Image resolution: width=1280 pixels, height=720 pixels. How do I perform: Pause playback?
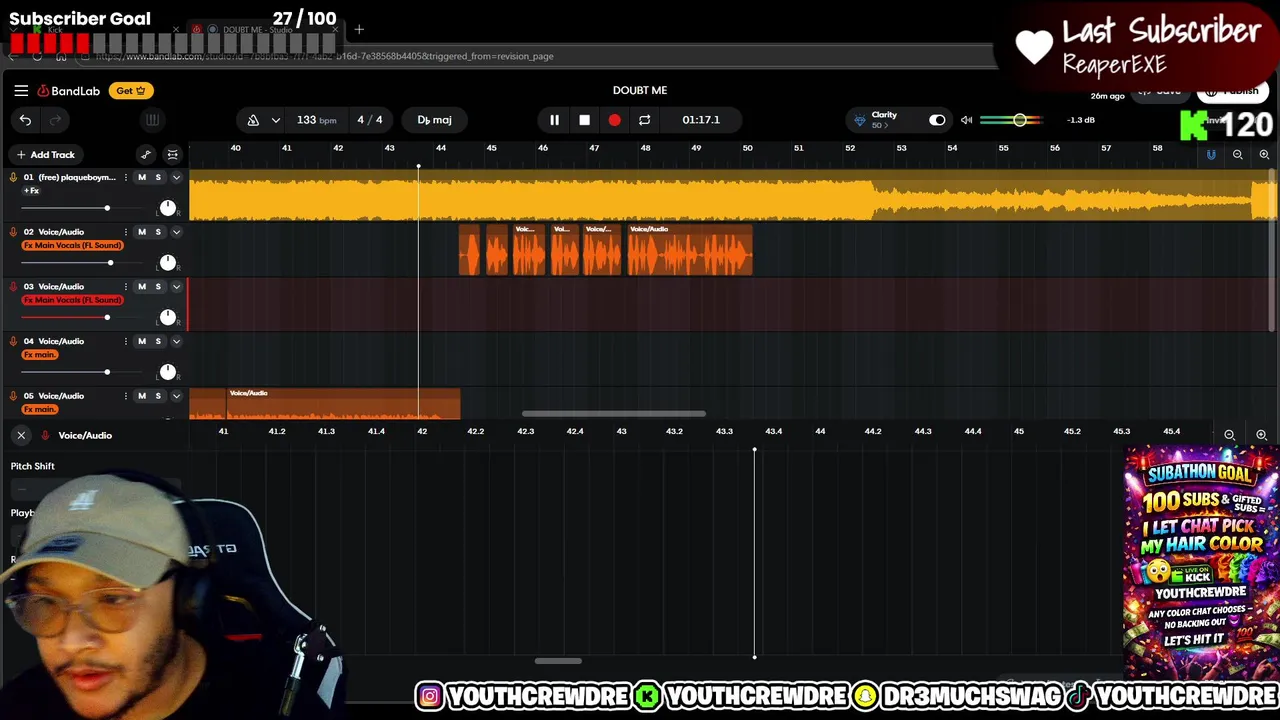point(554,120)
